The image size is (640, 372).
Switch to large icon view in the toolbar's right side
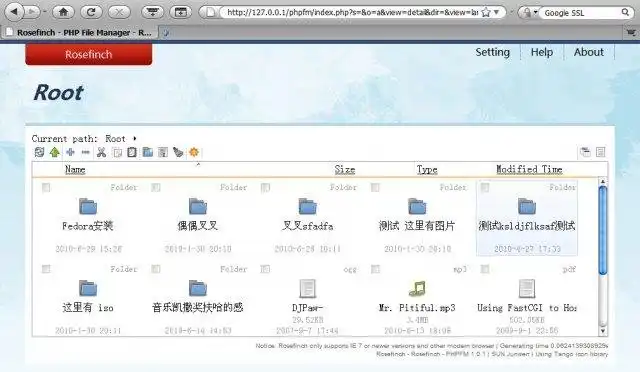[585, 152]
